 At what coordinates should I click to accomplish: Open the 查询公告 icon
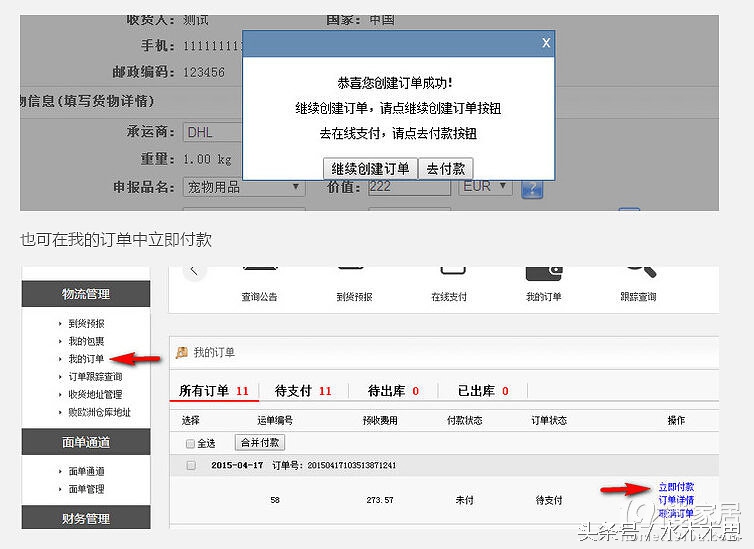point(260,284)
